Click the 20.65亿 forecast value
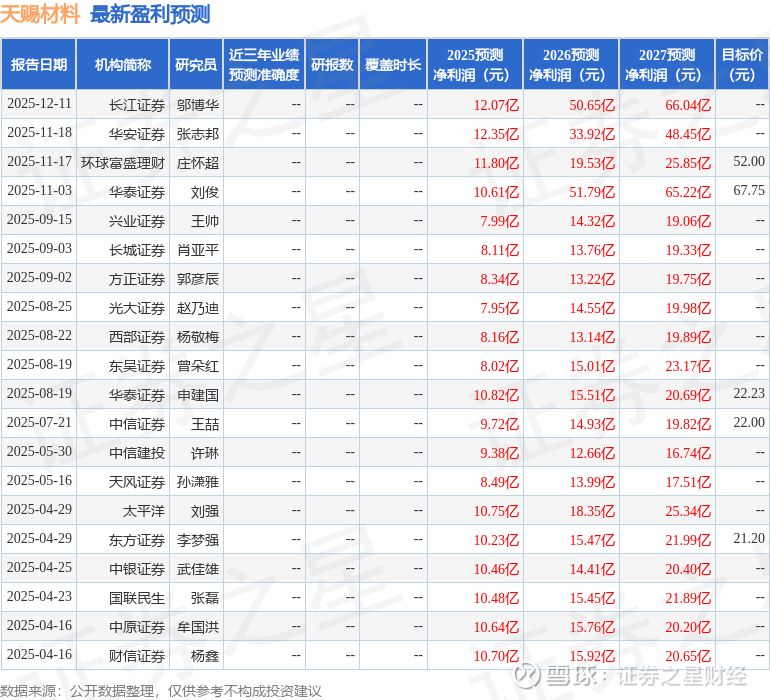Viewport: 770px width, 700px height. [688, 656]
